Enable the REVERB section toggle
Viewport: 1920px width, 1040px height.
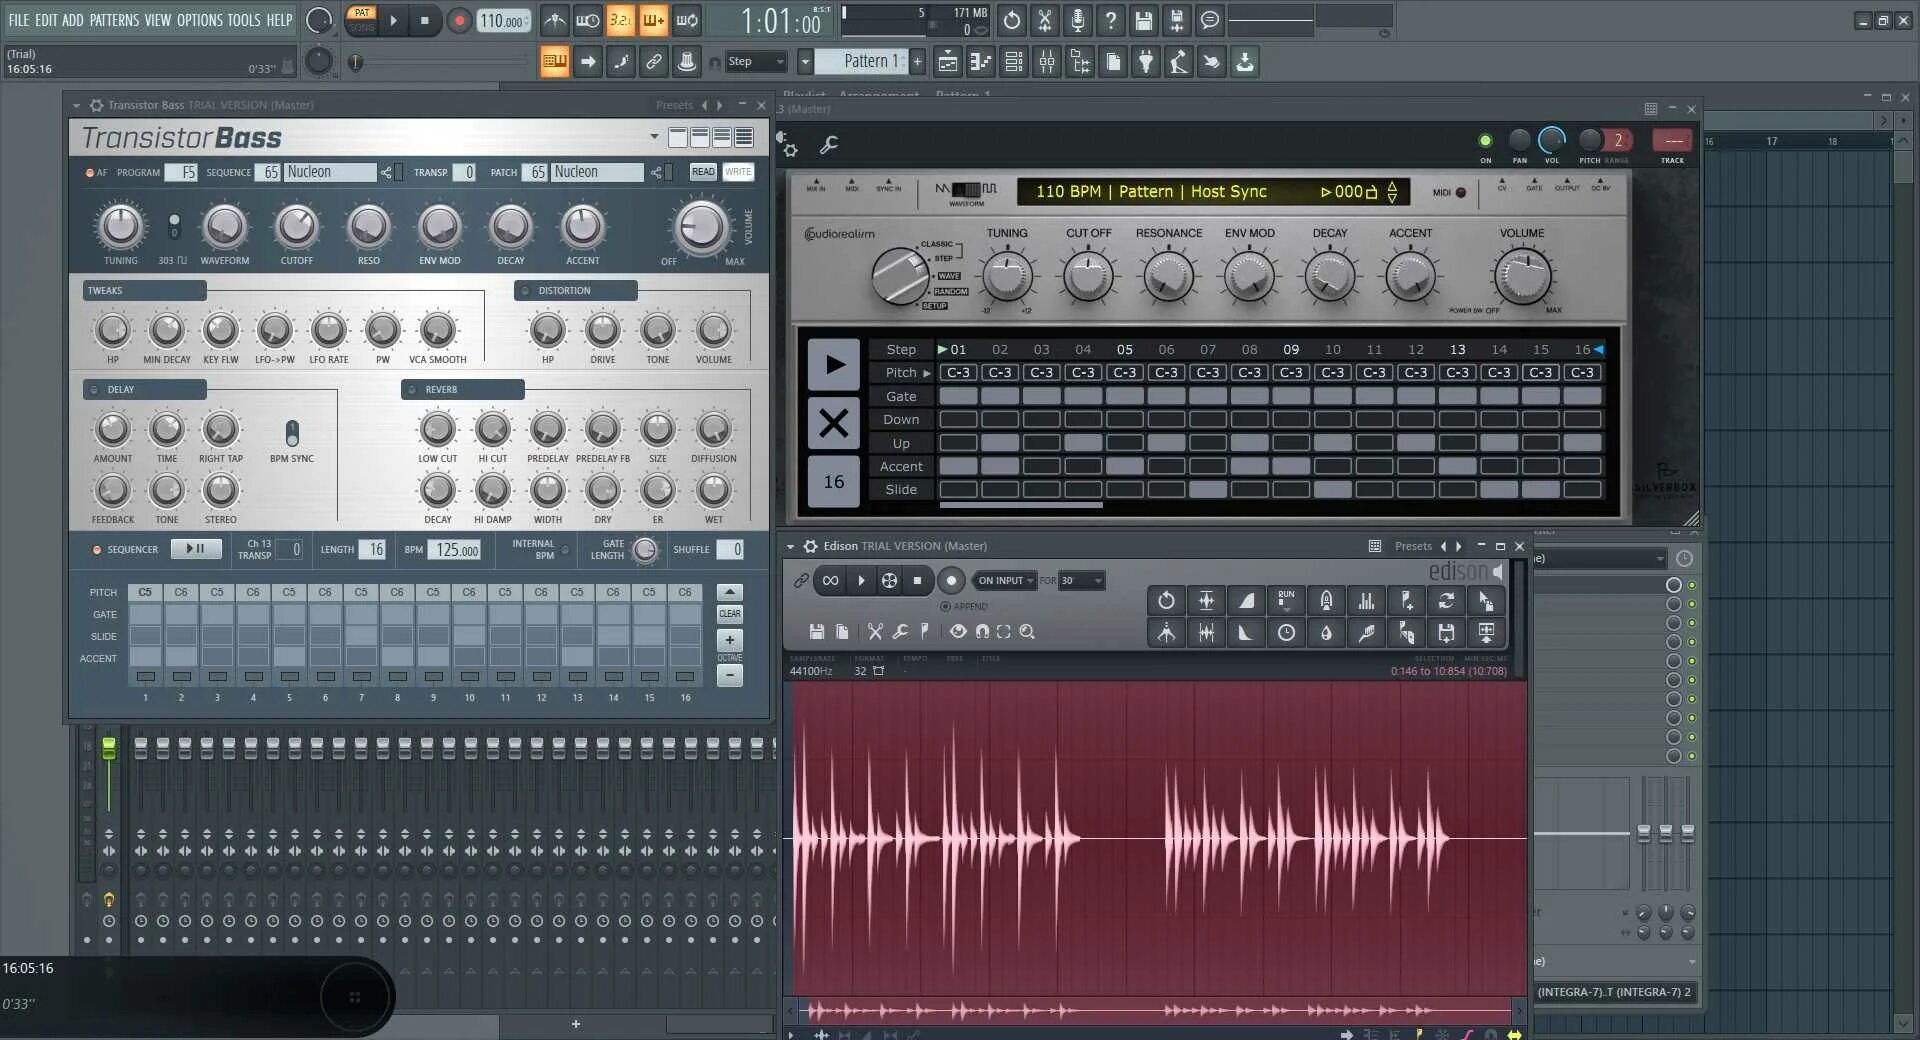(x=412, y=390)
